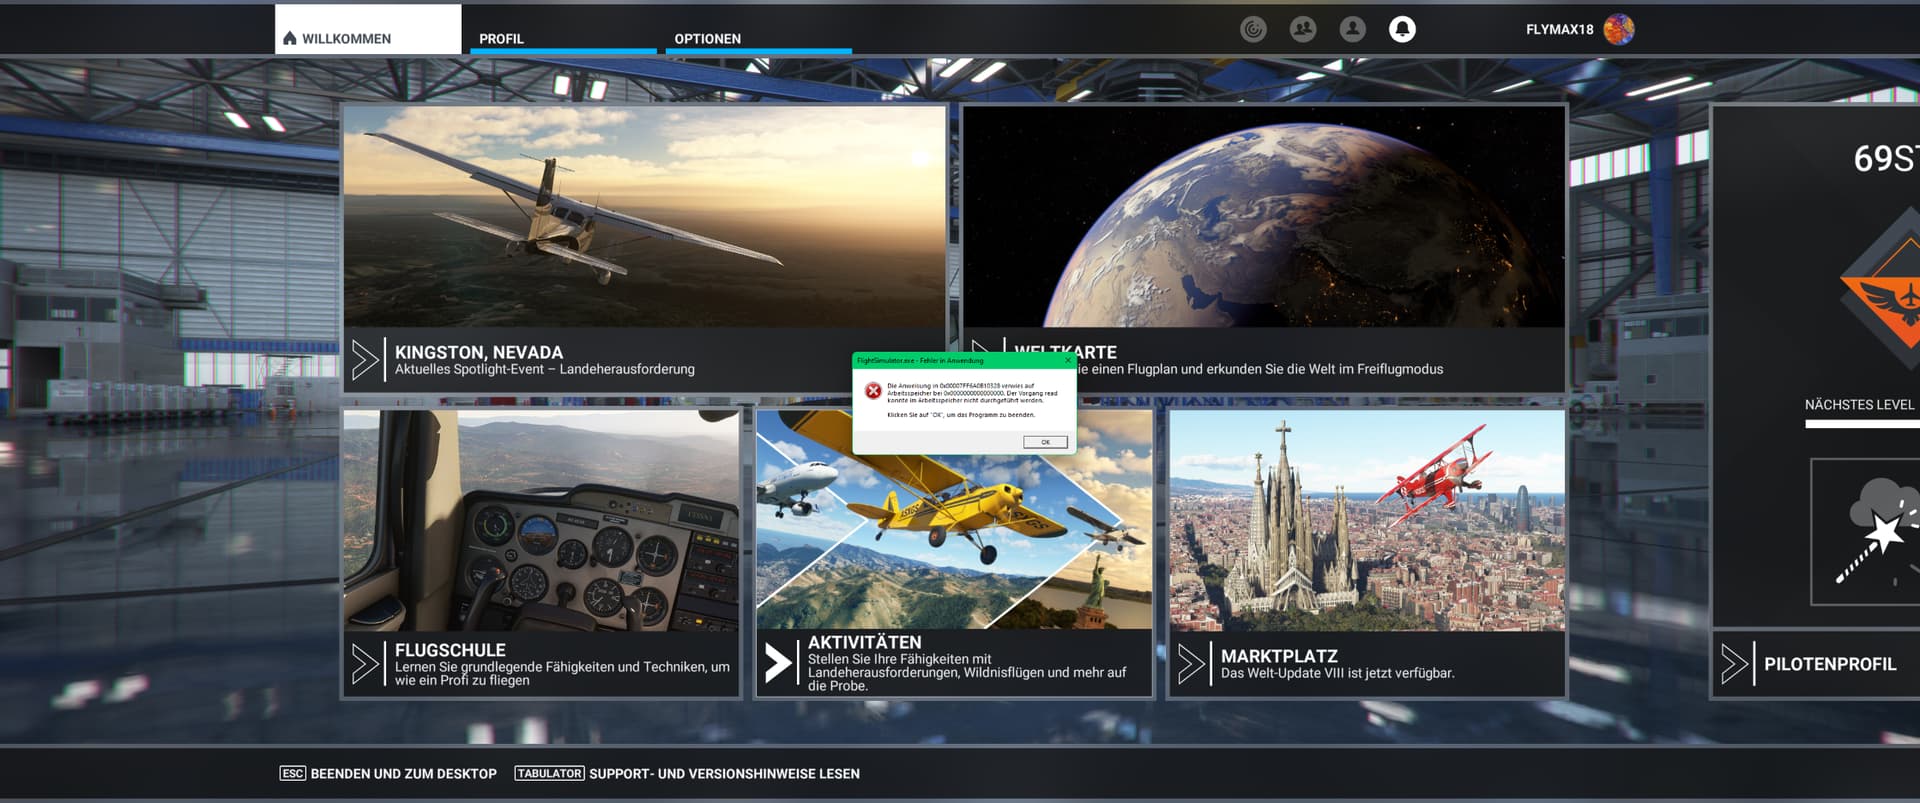Click the Nächstes Level progress bar
This screenshot has height=803, width=1920.
click(1862, 424)
